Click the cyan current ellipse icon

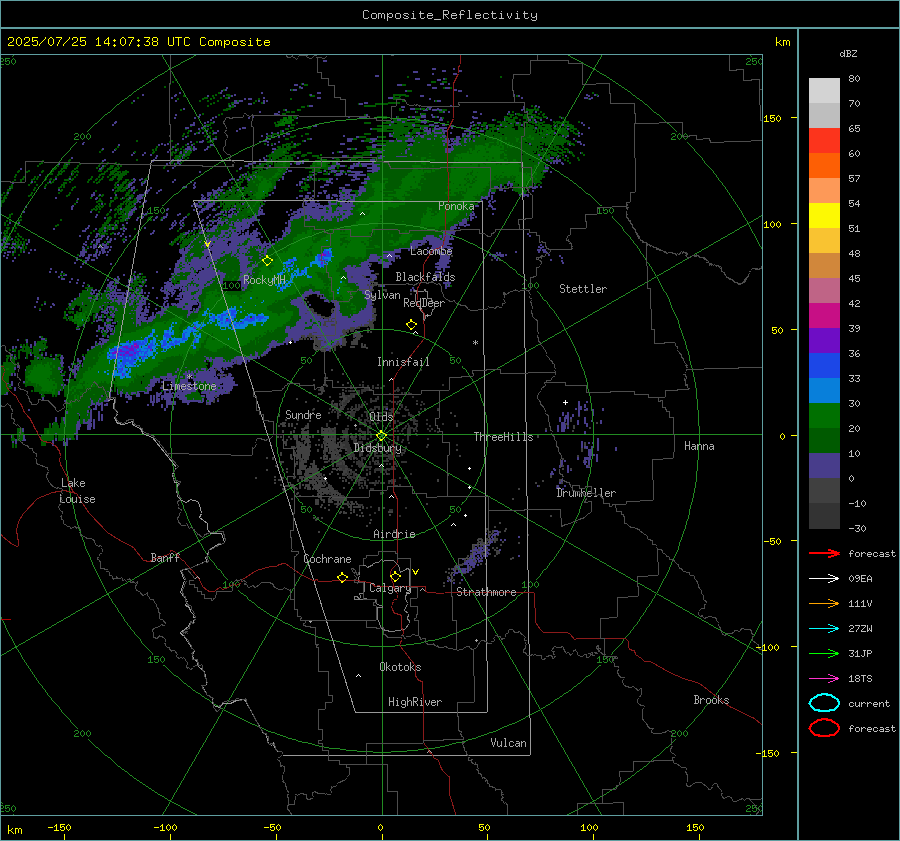click(824, 703)
